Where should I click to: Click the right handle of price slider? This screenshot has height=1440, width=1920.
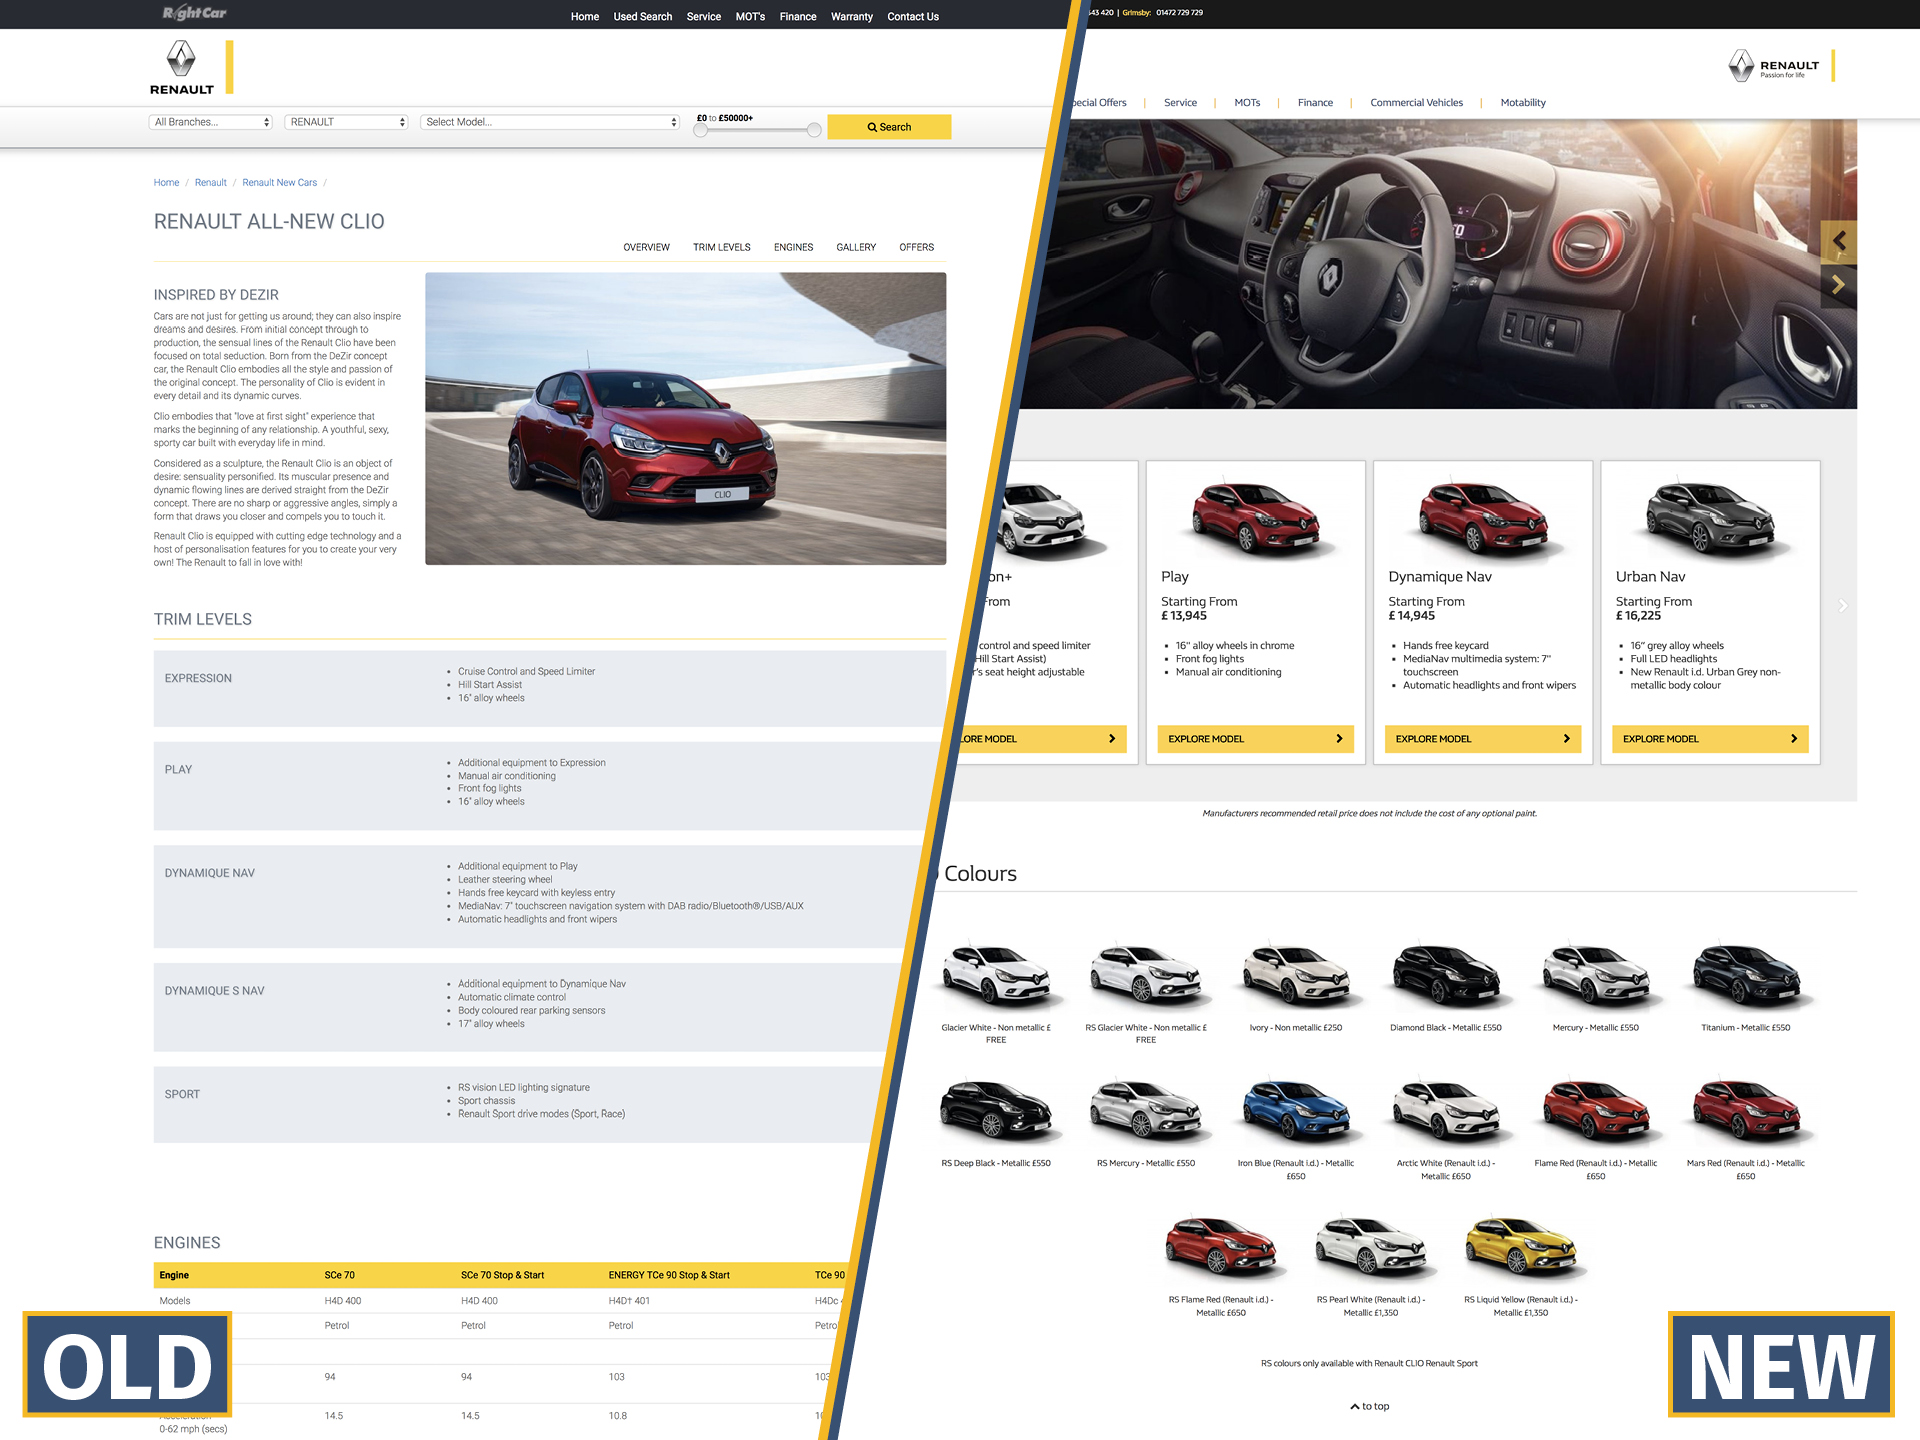pos(814,130)
